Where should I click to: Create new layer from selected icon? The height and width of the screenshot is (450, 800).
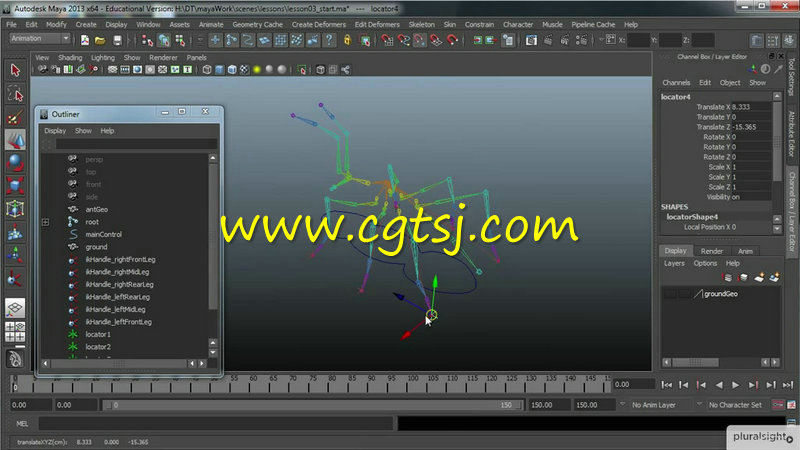(774, 277)
